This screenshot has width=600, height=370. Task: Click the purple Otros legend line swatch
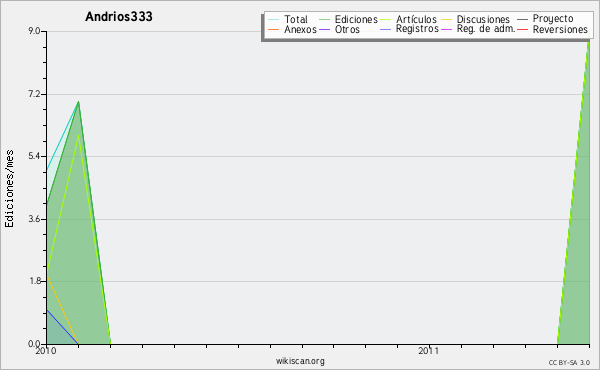point(324,29)
